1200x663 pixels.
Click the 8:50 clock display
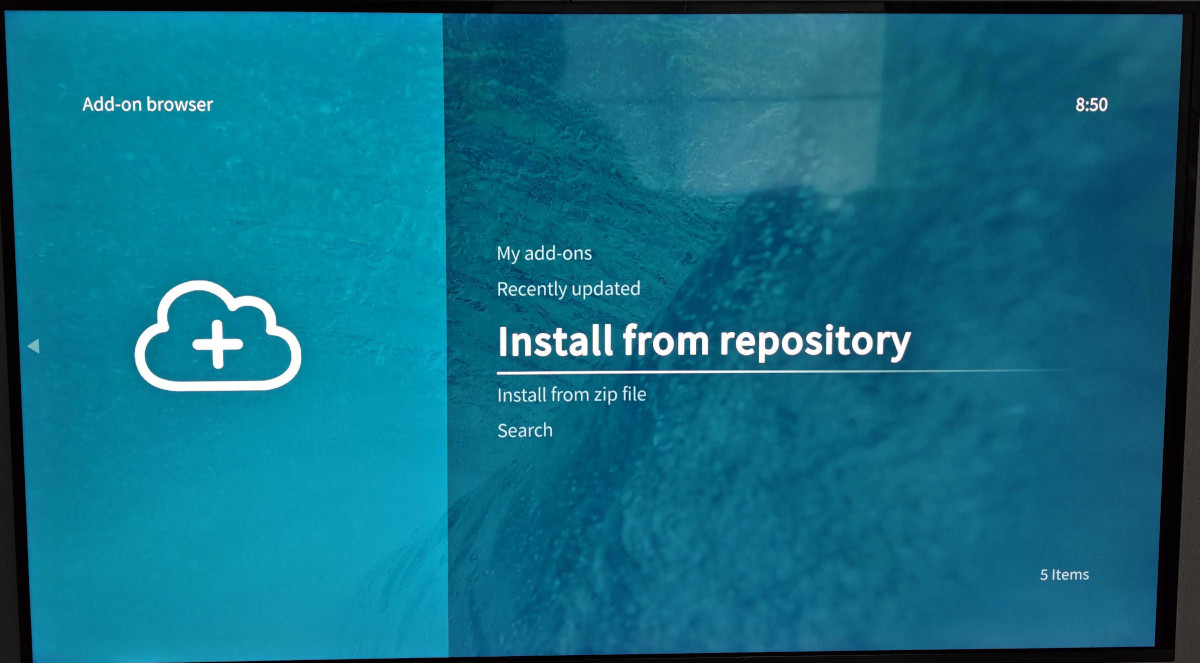click(x=1091, y=105)
